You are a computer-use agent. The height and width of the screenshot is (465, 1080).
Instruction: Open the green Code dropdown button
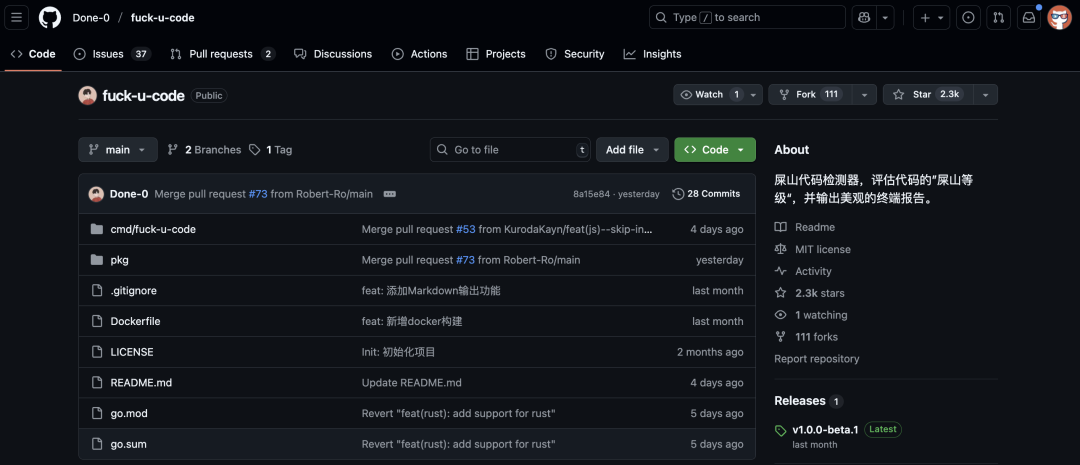[715, 149]
